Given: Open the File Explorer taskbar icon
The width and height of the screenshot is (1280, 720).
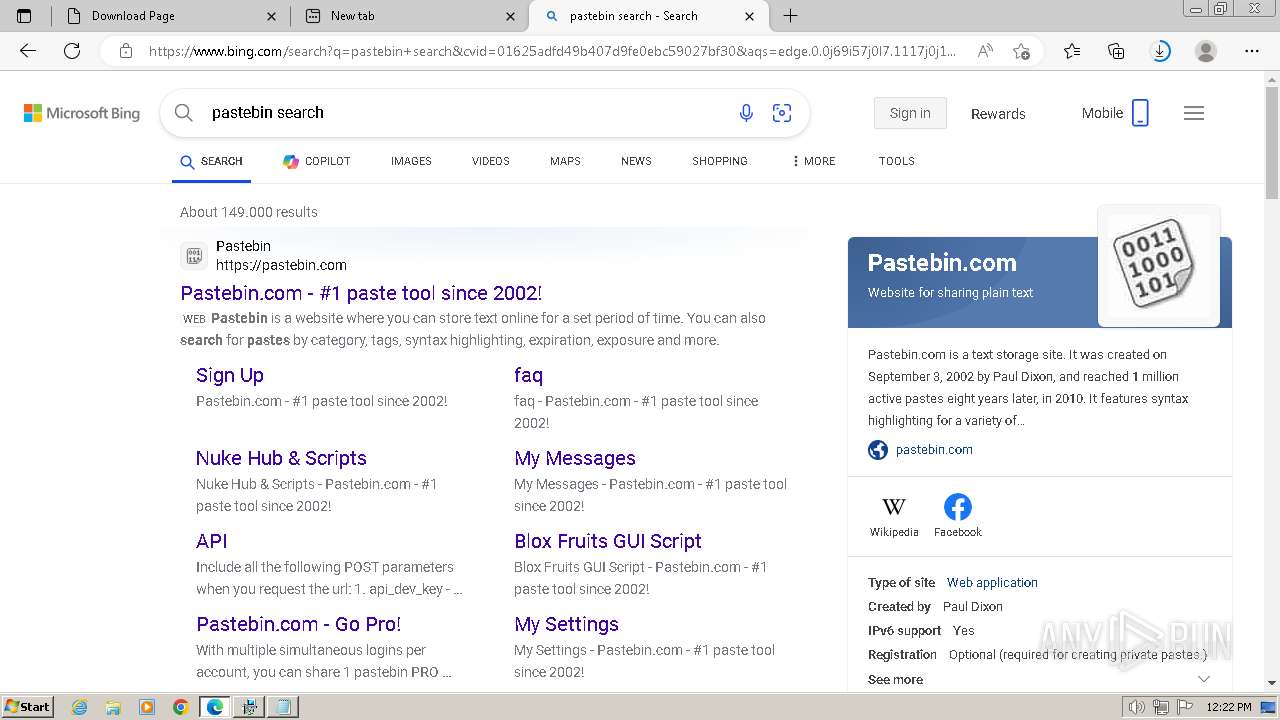Looking at the screenshot, I should (113, 707).
